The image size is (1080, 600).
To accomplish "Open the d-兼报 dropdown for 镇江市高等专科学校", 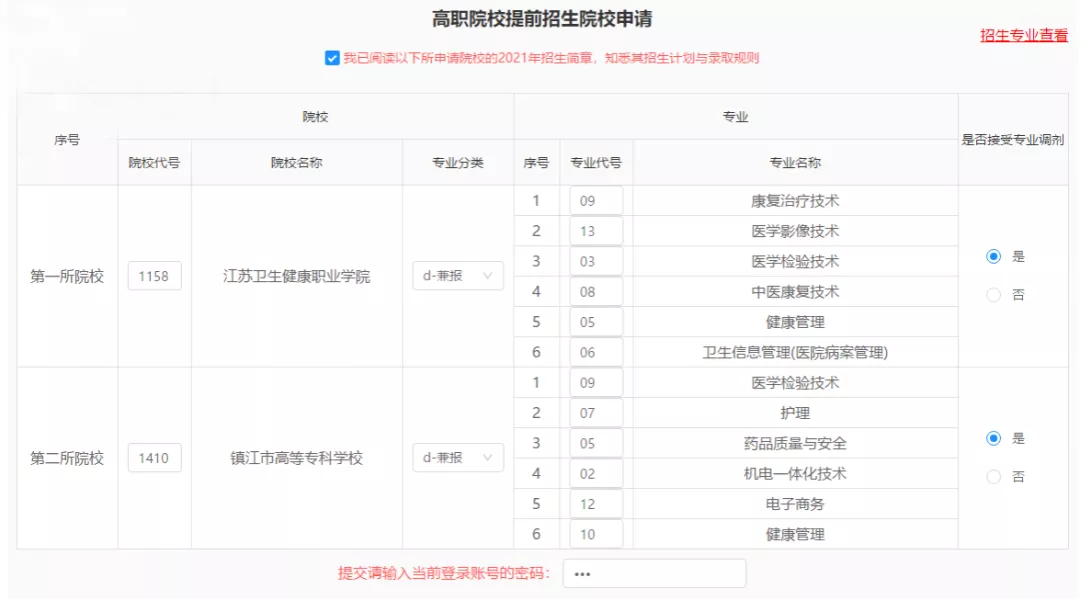I will [x=457, y=457].
